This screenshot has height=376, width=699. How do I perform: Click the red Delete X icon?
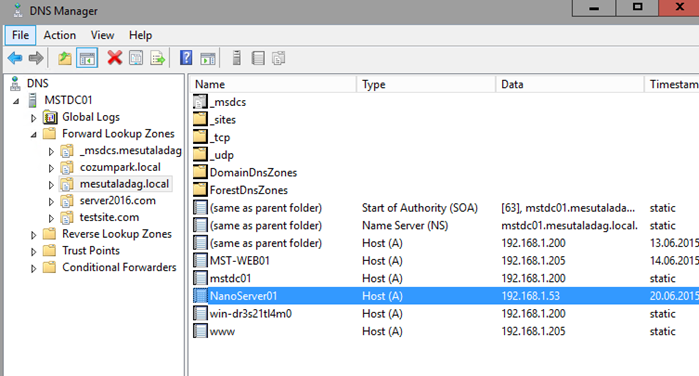pos(115,58)
